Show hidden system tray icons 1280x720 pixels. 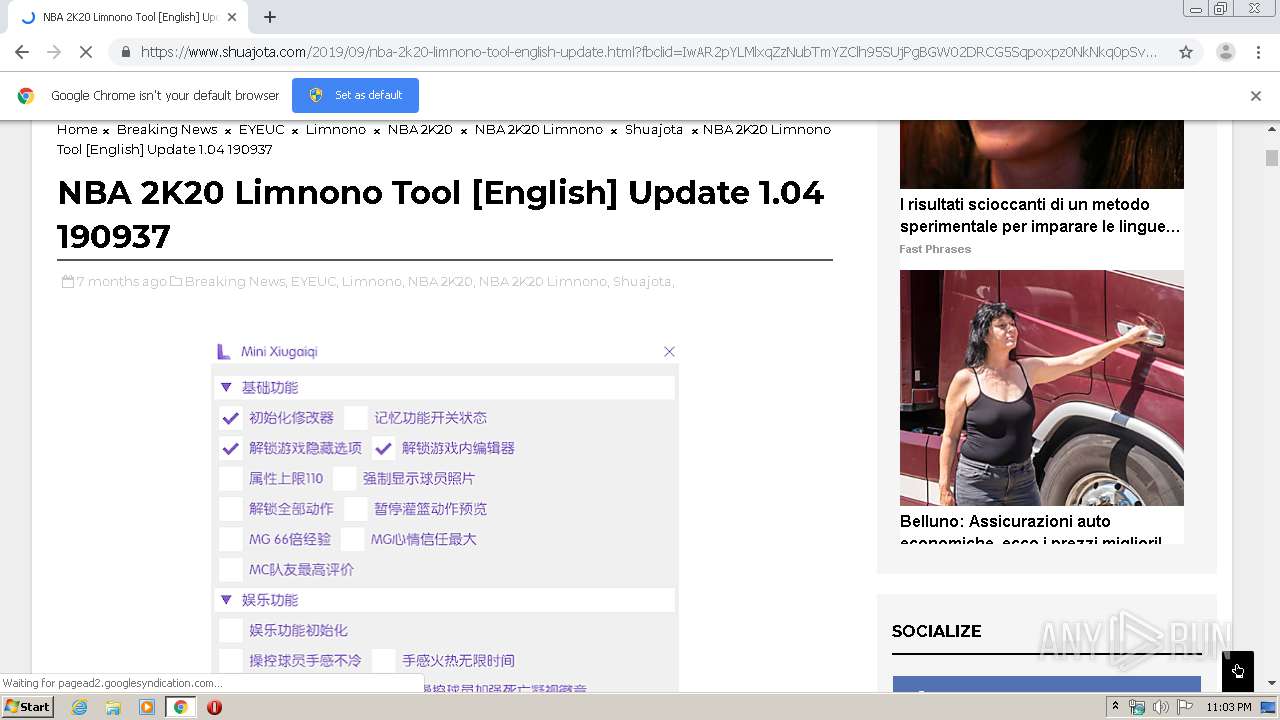(1115, 707)
